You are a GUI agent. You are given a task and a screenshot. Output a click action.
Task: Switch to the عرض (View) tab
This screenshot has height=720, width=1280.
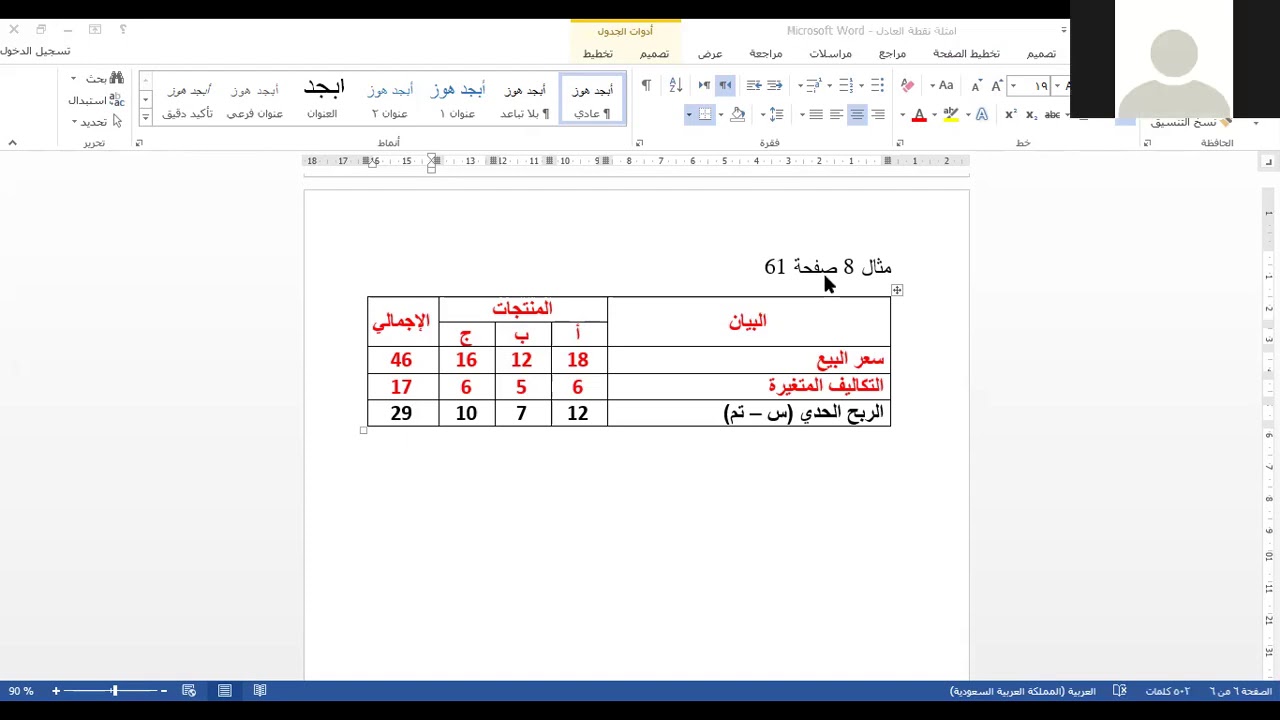(x=710, y=54)
